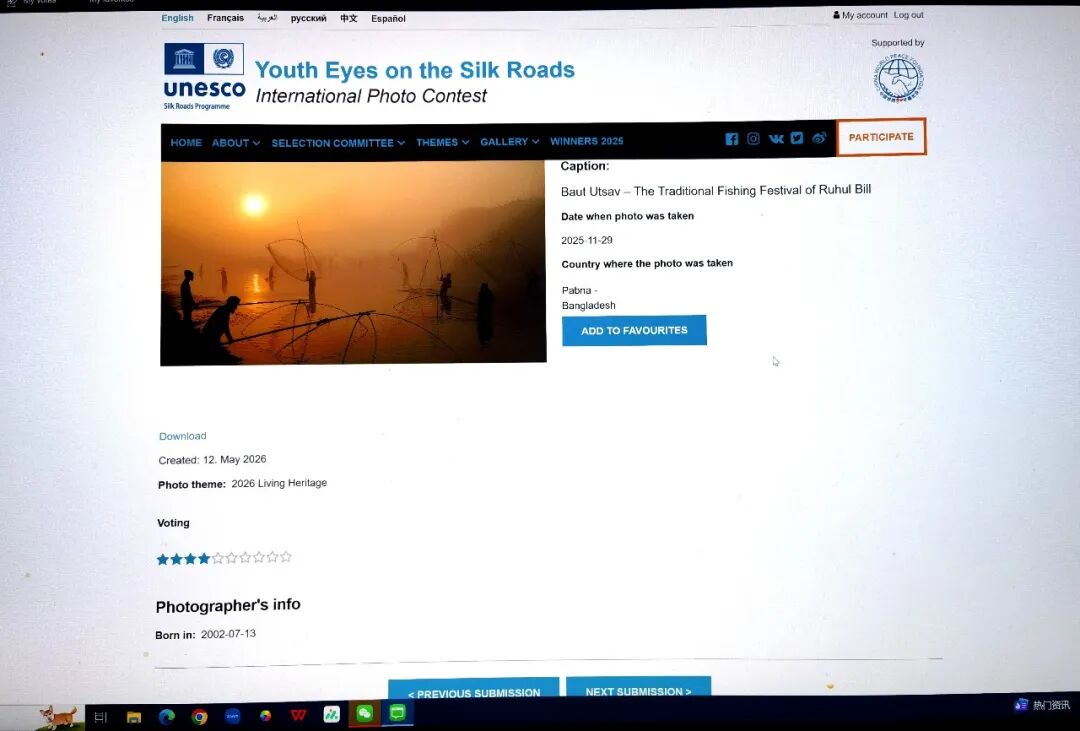
Task: Click the date value 2025-11-29
Action: (587, 240)
